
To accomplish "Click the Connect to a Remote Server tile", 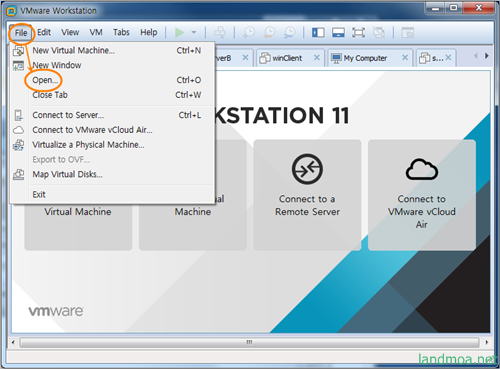I will [307, 195].
